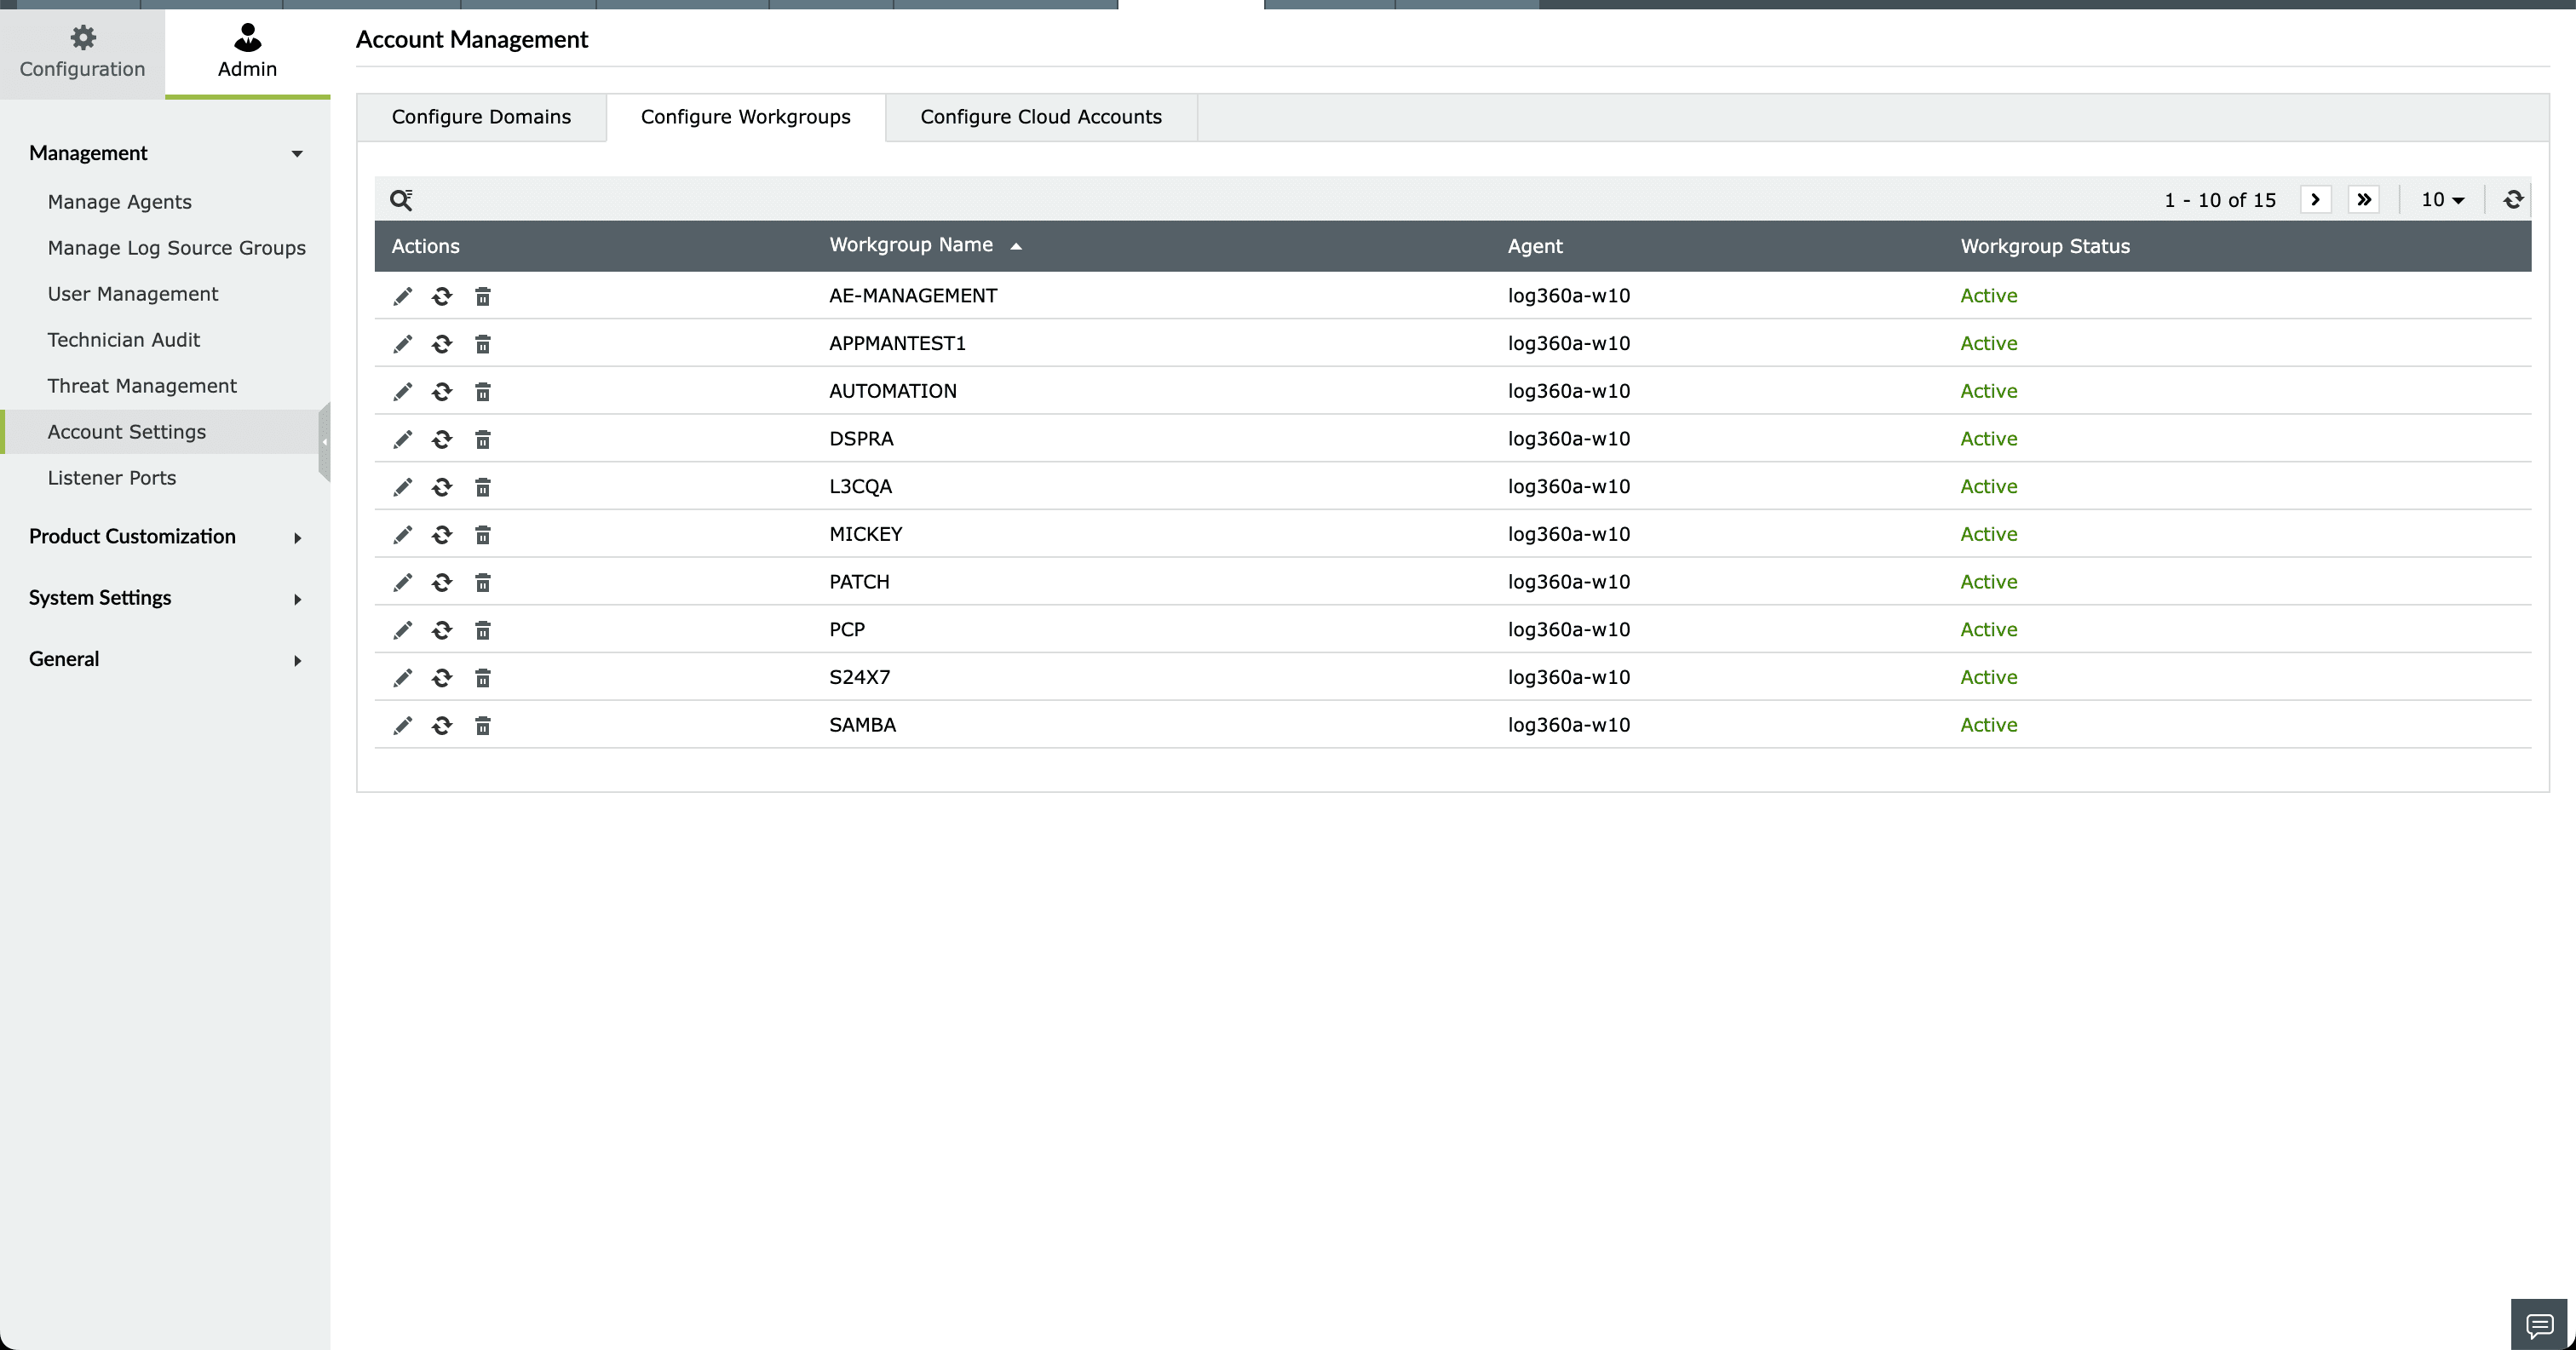Click the edit pencil for AE-MANAGEMENT workgroup

tap(402, 296)
